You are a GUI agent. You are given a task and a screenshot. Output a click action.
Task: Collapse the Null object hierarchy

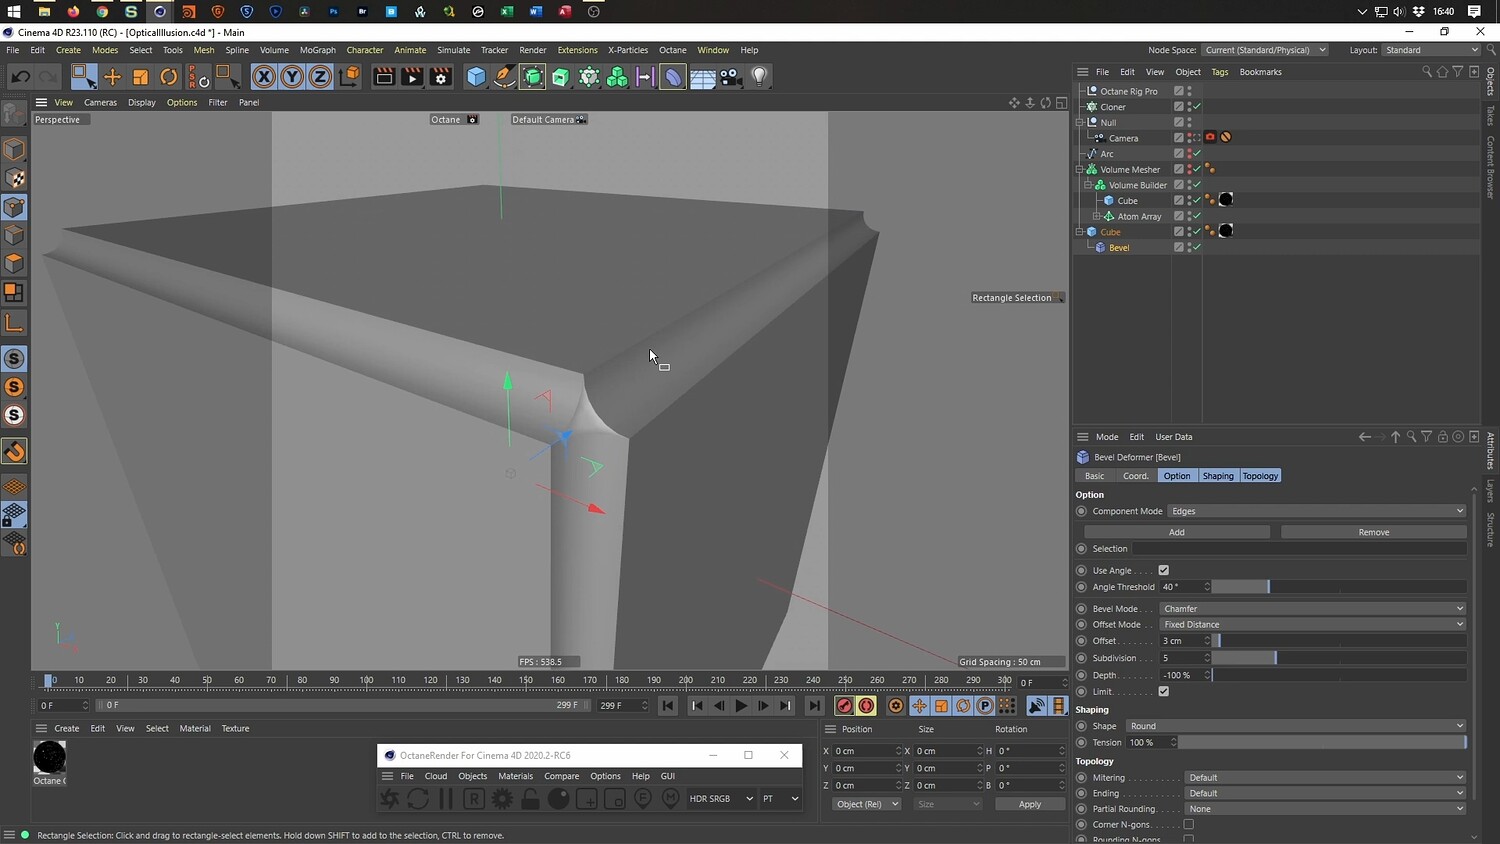coord(1080,122)
